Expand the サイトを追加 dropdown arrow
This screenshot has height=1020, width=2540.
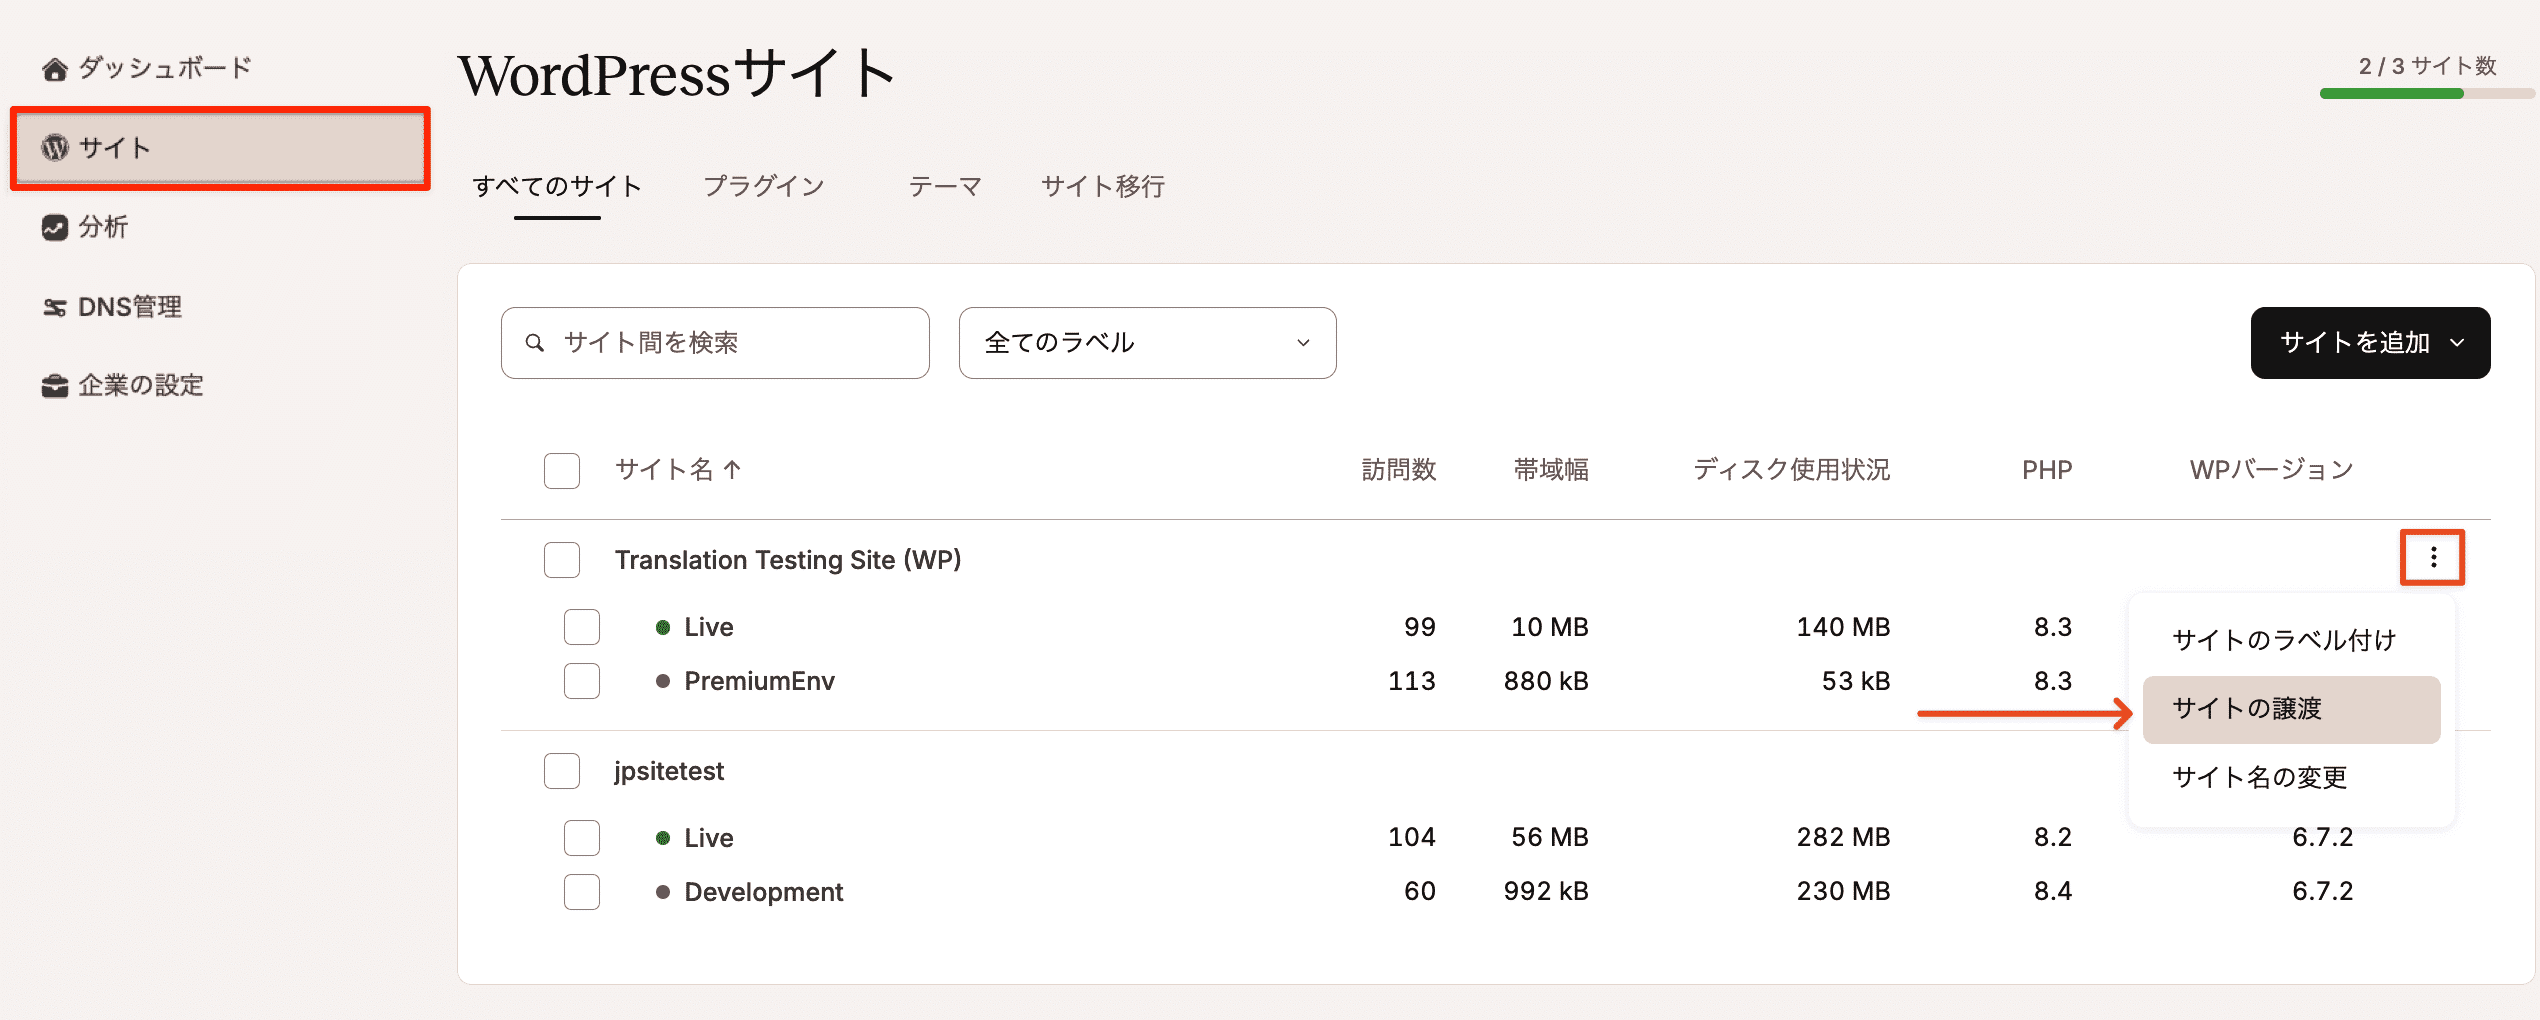coord(2458,342)
